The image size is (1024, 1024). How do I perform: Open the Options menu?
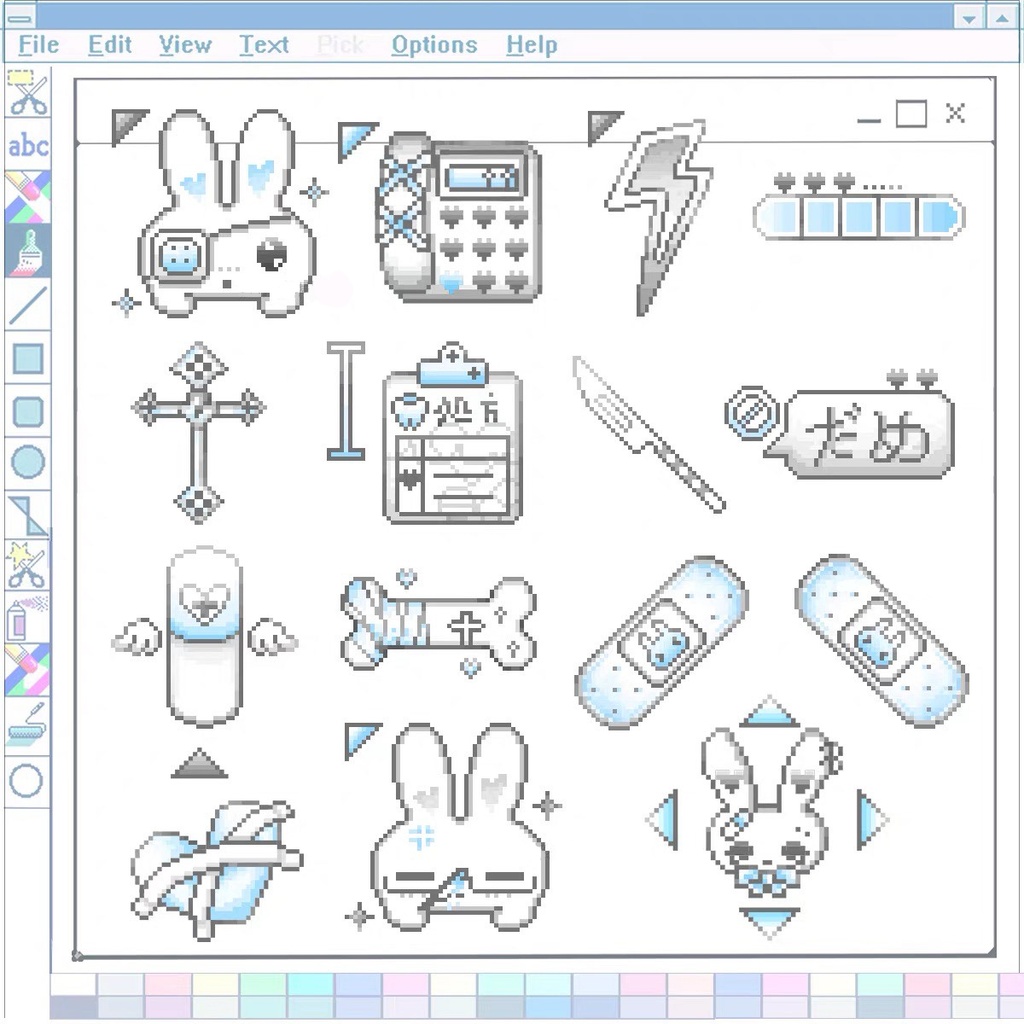pyautogui.click(x=434, y=45)
